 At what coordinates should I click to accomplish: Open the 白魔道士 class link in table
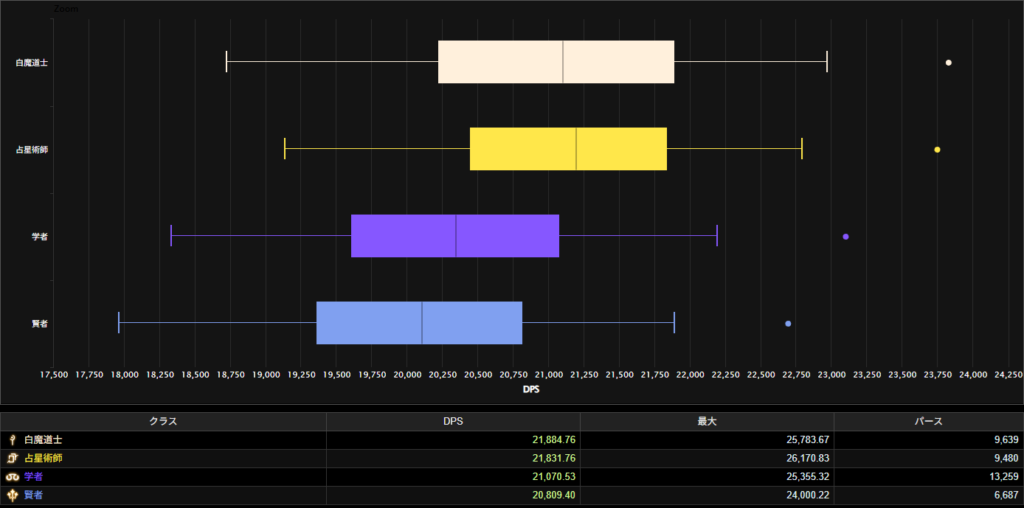(x=43, y=440)
